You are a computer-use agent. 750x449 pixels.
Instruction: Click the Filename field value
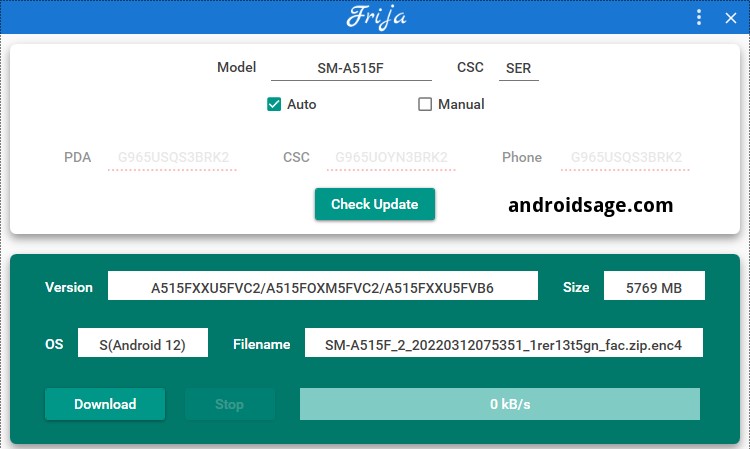(504, 342)
